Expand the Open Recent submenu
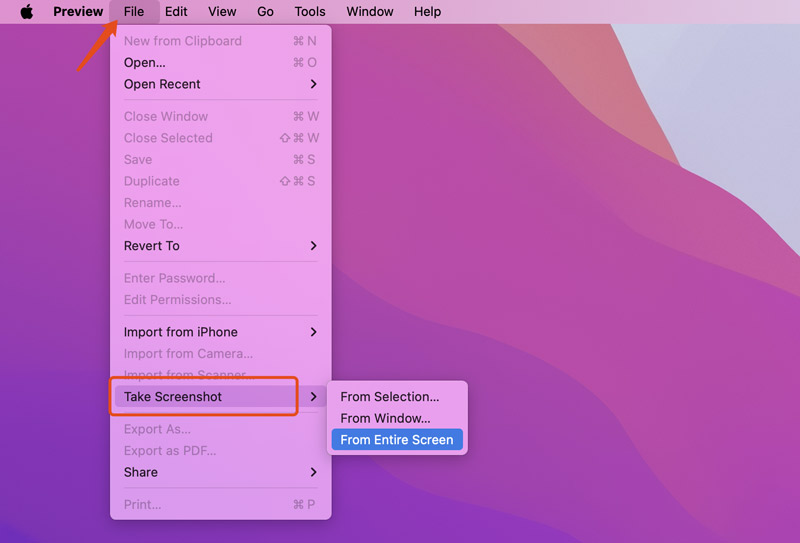Image resolution: width=800 pixels, height=543 pixels. [x=162, y=84]
